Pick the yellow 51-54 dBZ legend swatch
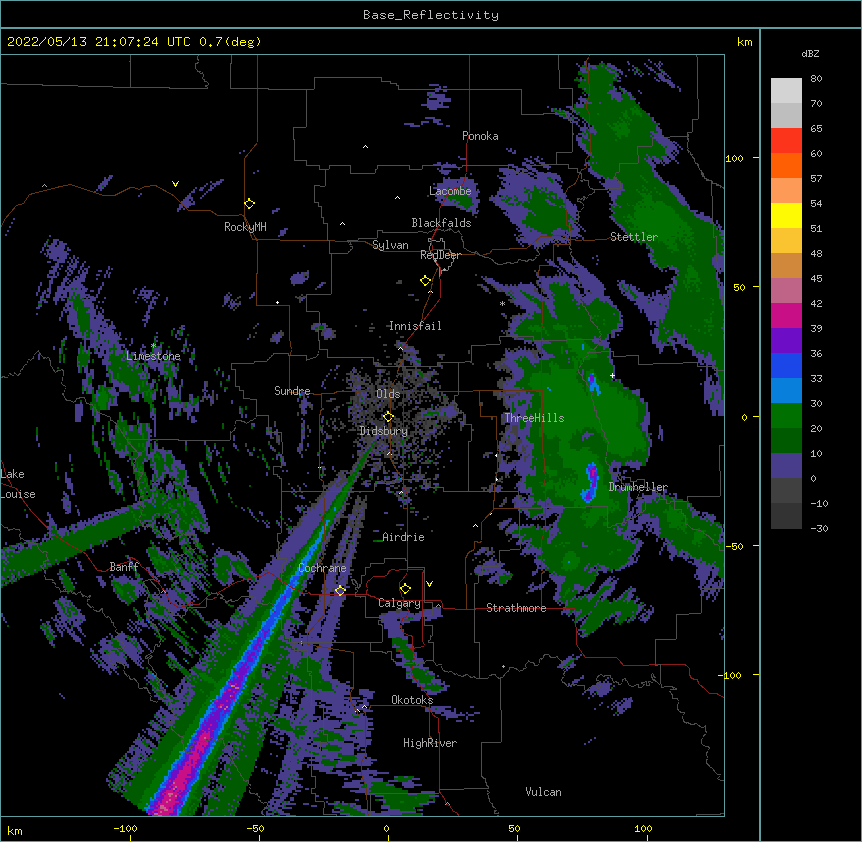This screenshot has height=842, width=862. (x=786, y=215)
